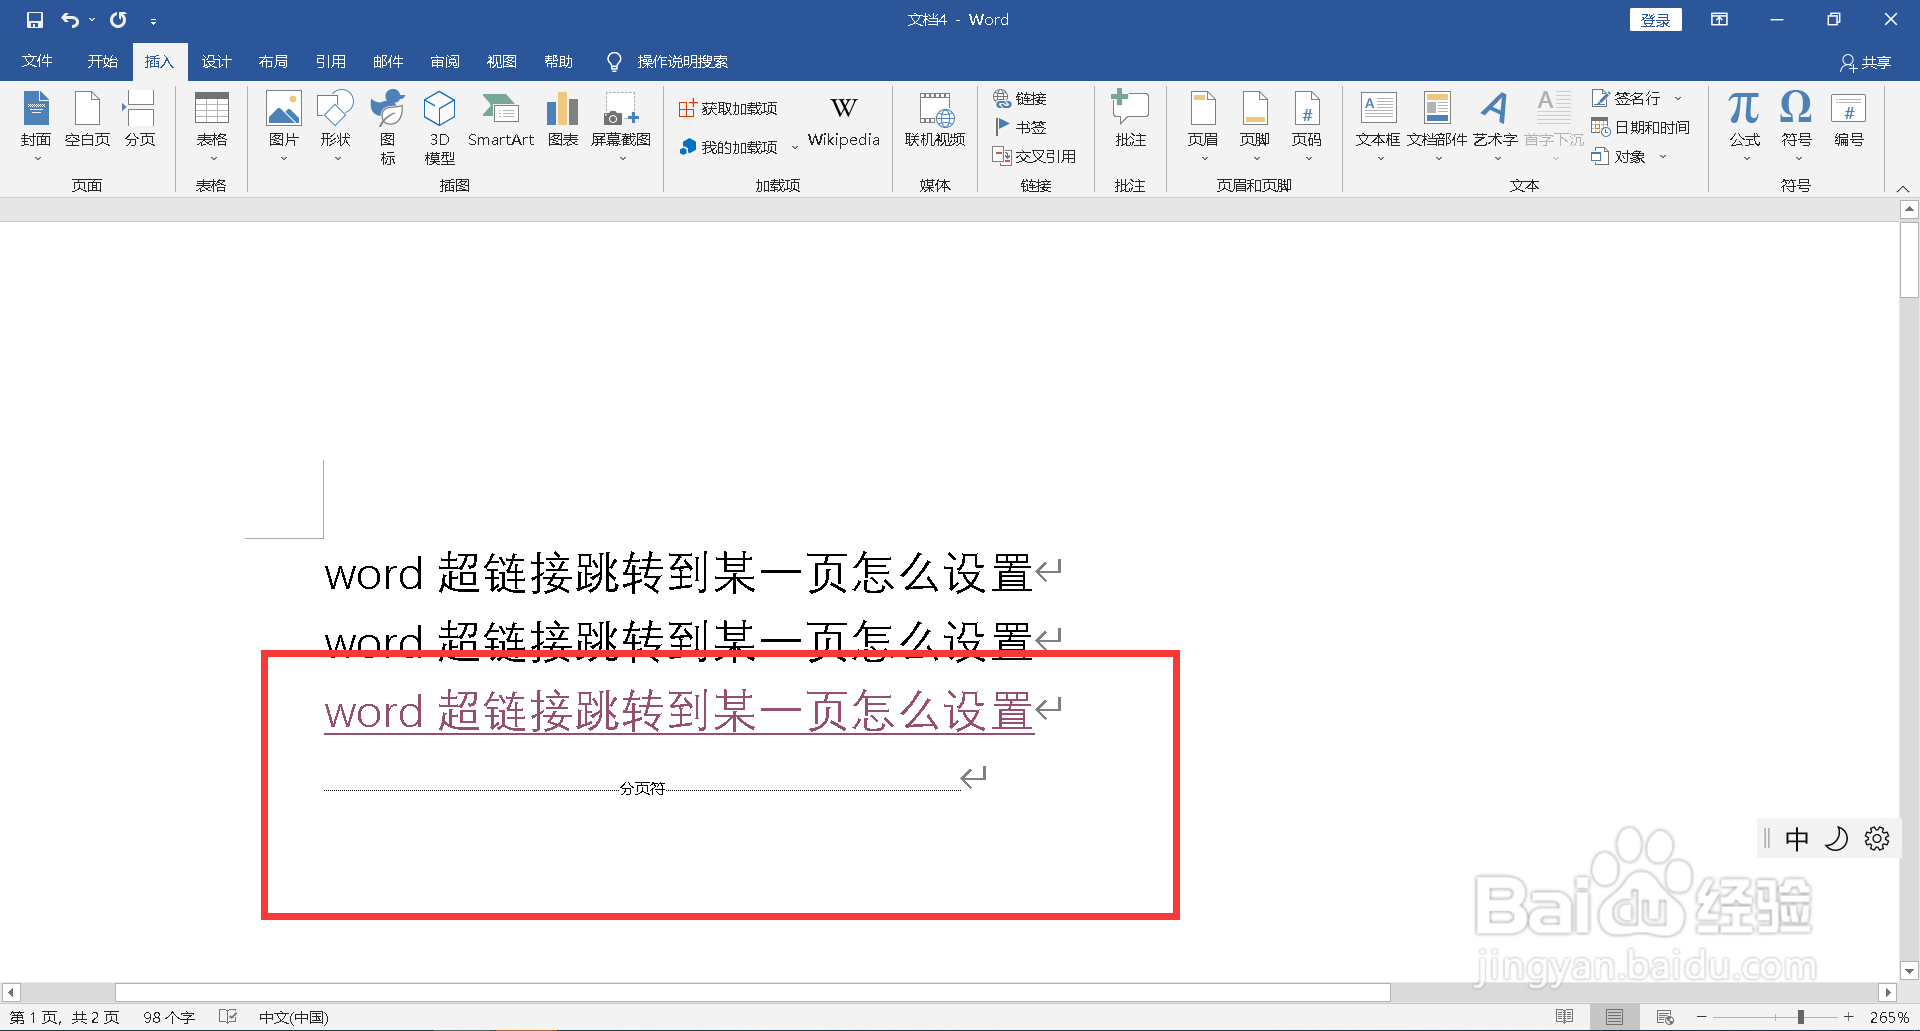Insert a picture (图片)
Viewport: 1920px width, 1031px height.
click(x=284, y=126)
